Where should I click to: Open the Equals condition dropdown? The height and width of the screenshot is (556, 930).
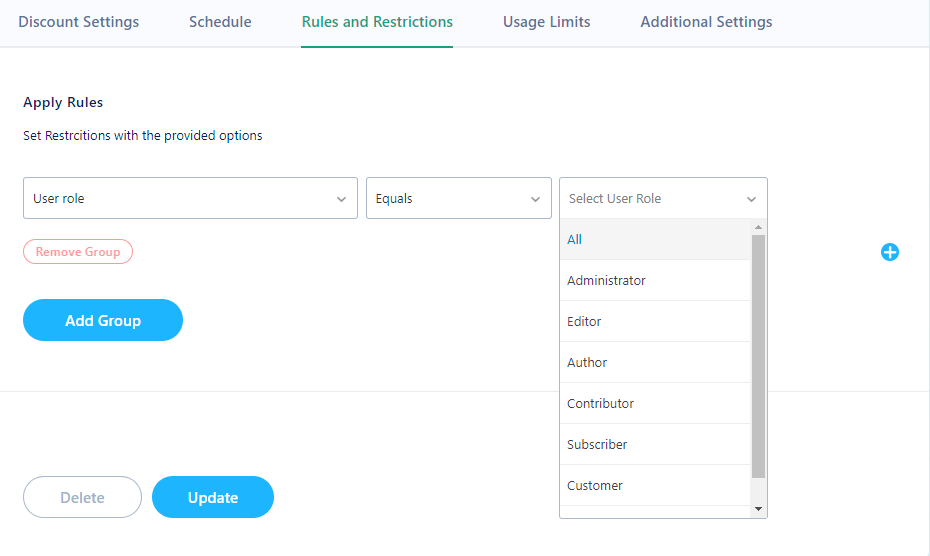(458, 198)
